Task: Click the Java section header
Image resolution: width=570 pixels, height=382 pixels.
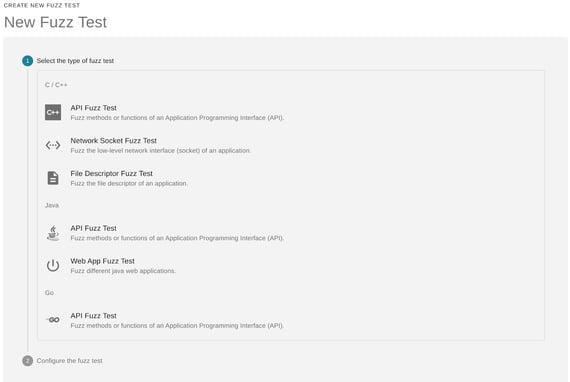Action: coord(52,205)
